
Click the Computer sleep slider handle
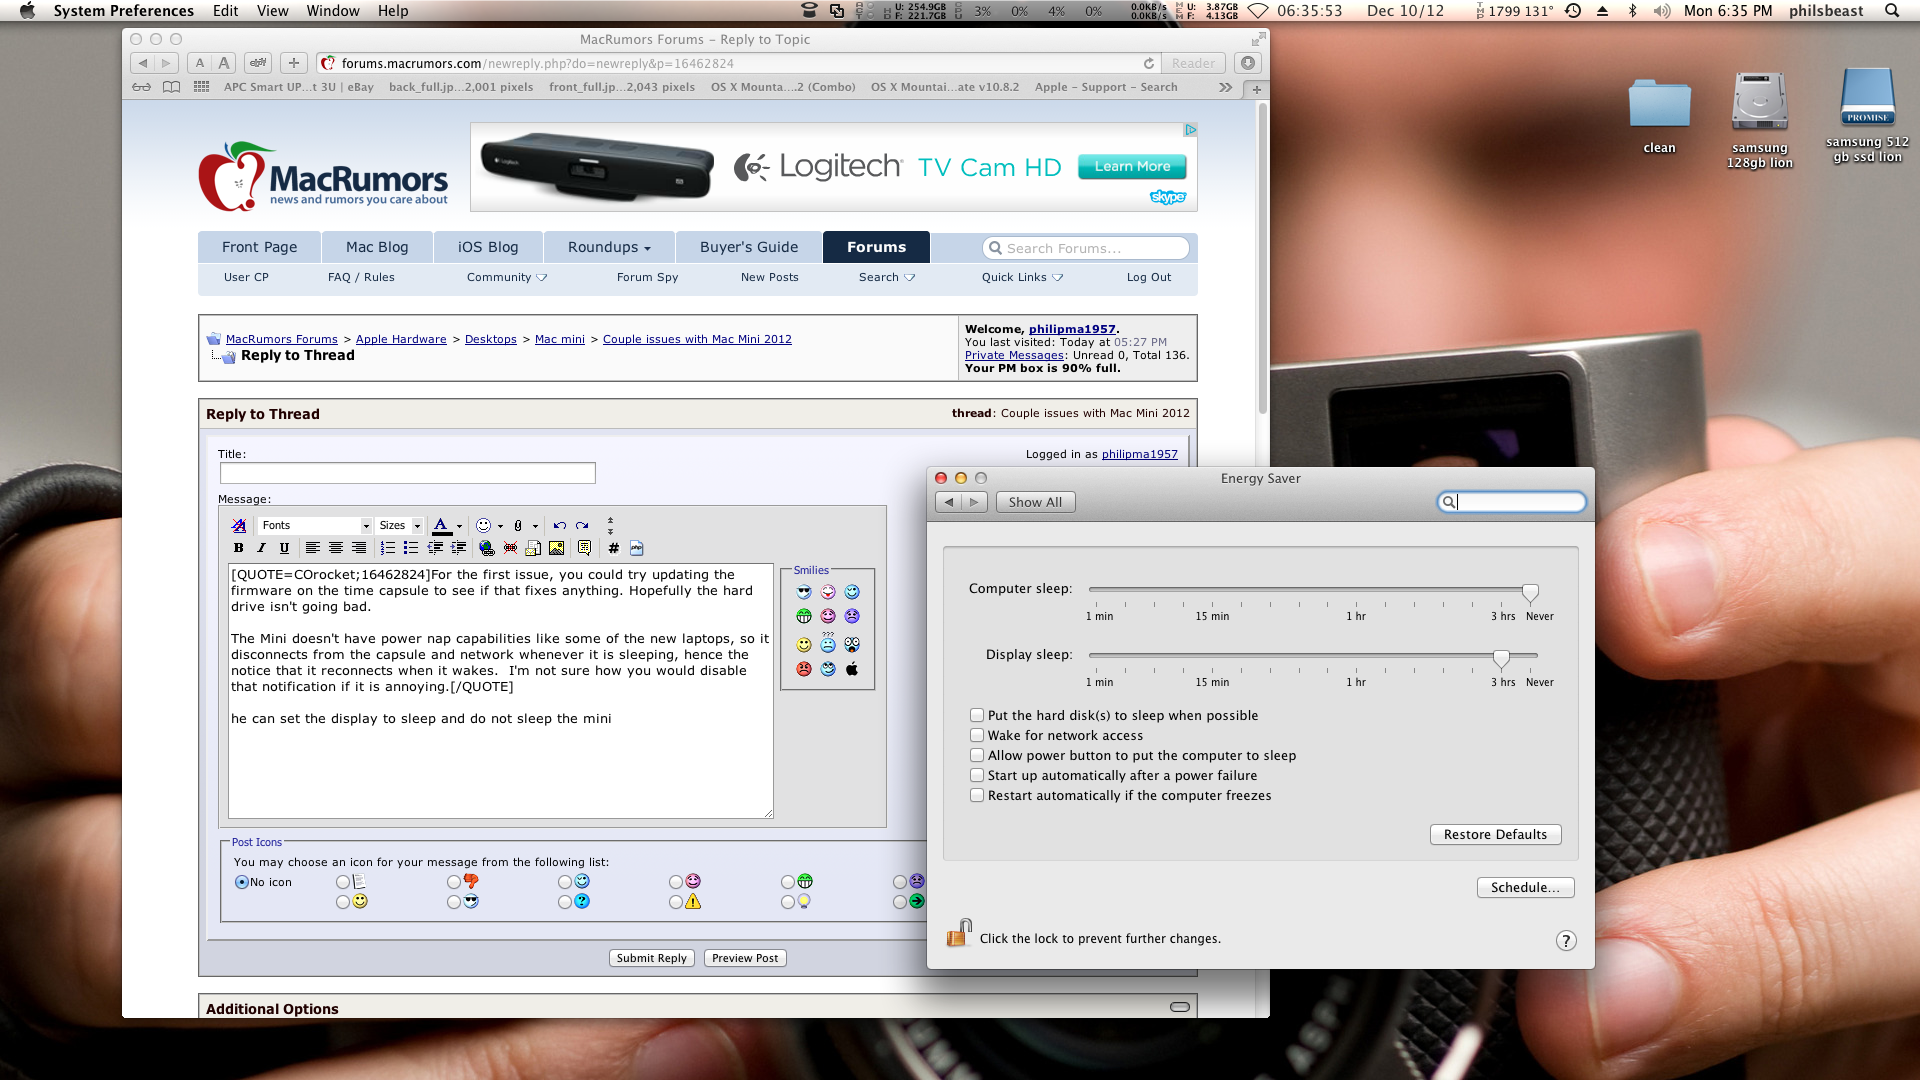pos(1529,591)
